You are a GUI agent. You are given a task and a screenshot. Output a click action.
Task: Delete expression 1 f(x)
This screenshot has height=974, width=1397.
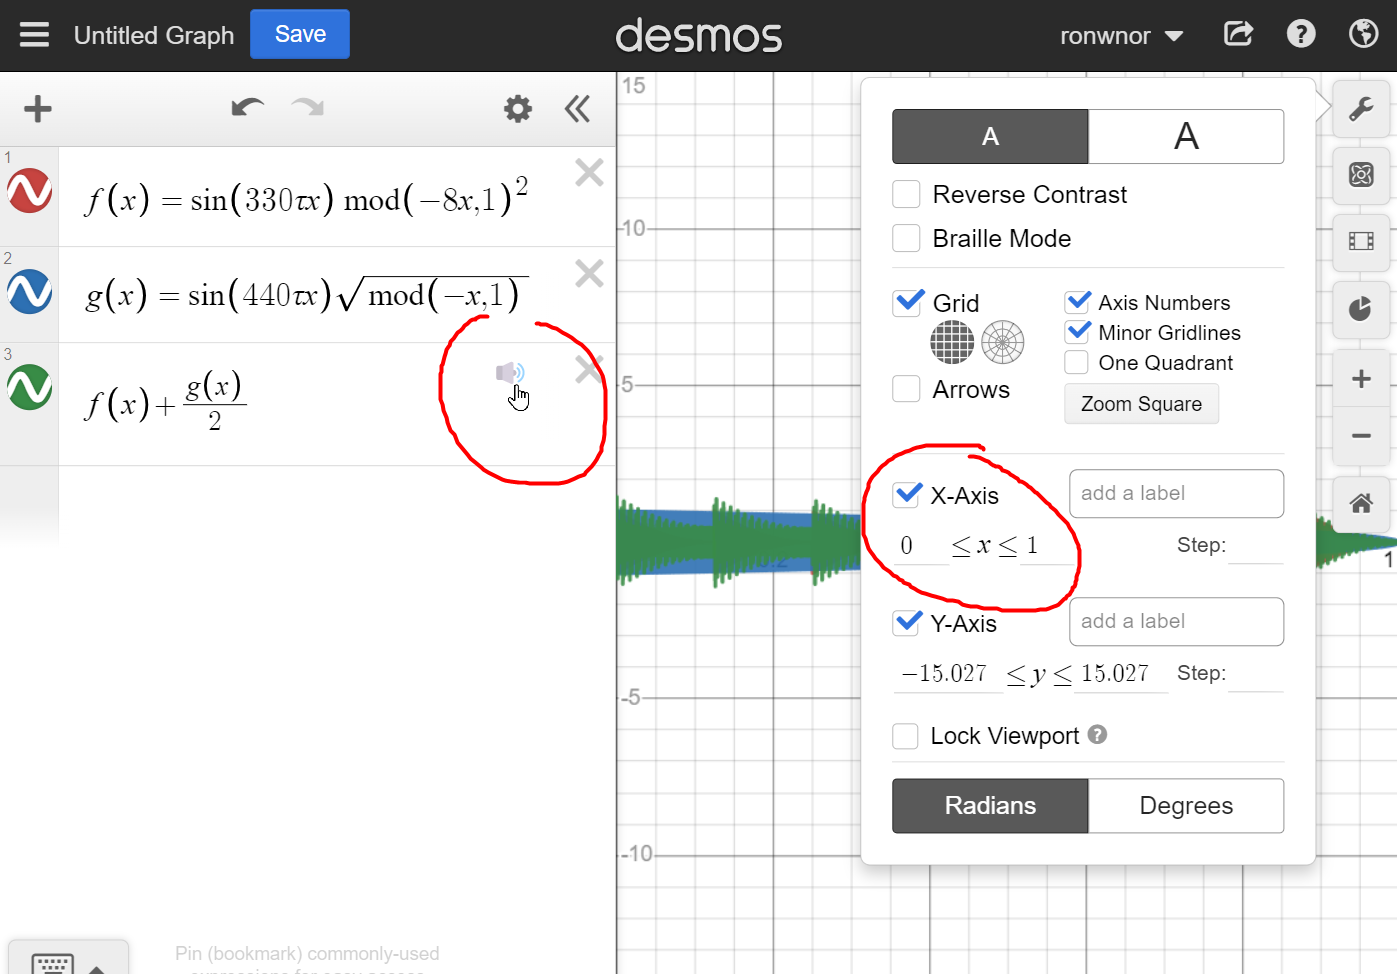589,173
